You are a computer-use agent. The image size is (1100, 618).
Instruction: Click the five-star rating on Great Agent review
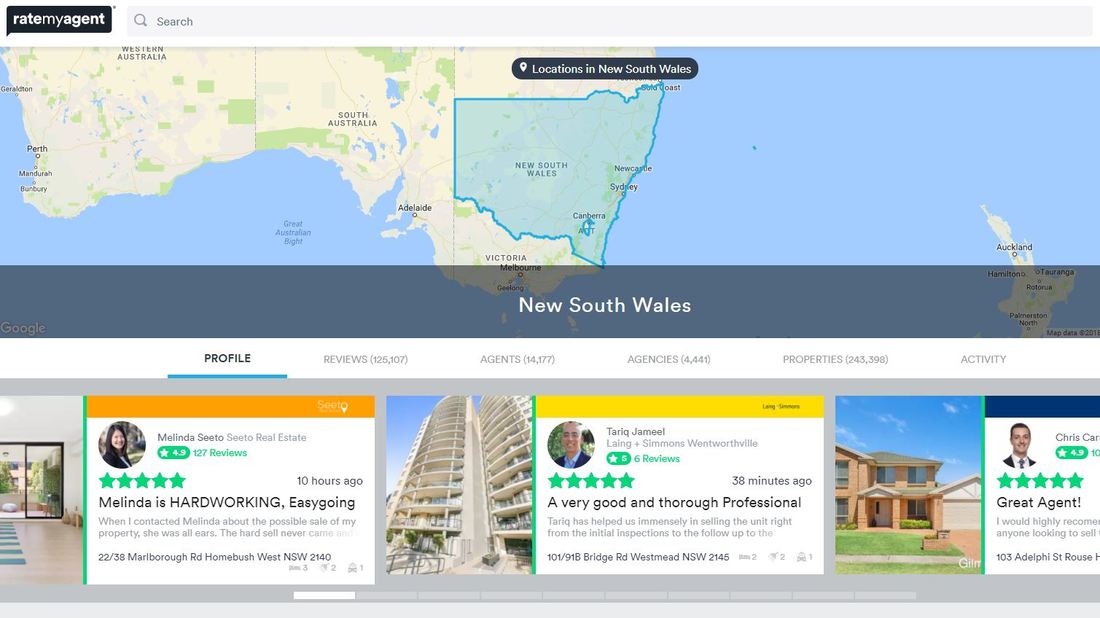coord(1040,481)
